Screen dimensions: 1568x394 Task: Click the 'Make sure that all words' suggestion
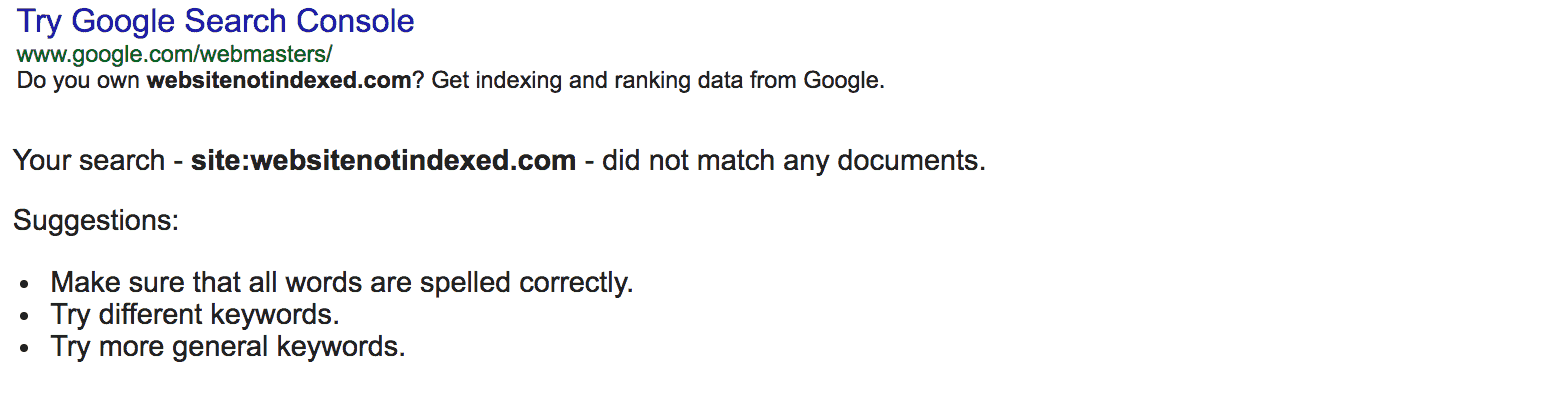pyautogui.click(x=342, y=283)
